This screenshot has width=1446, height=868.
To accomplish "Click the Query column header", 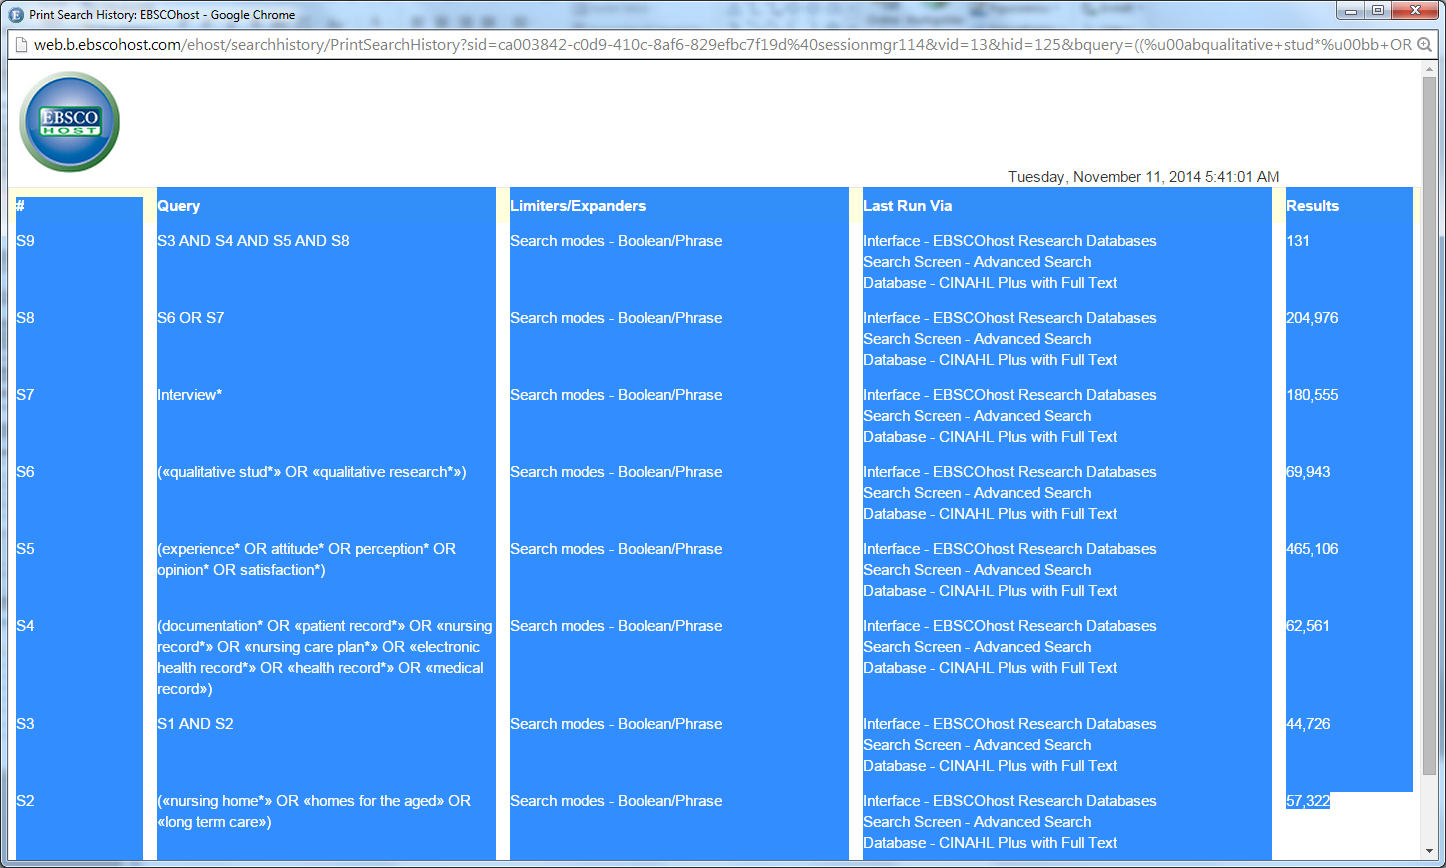I will [179, 206].
